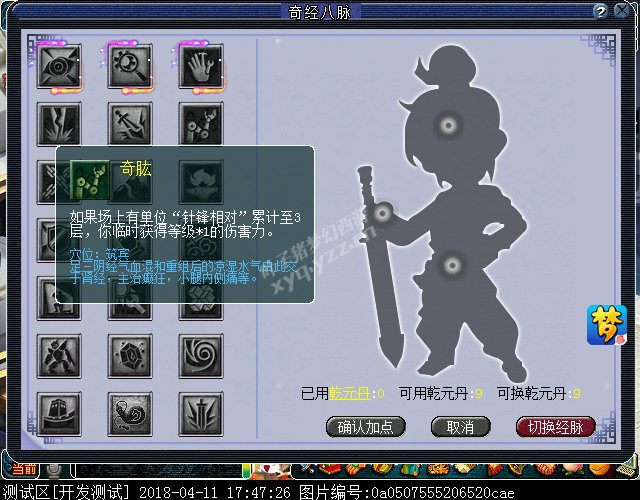Click the 取消 cancel button
This screenshot has height=500, width=640.
(460, 427)
